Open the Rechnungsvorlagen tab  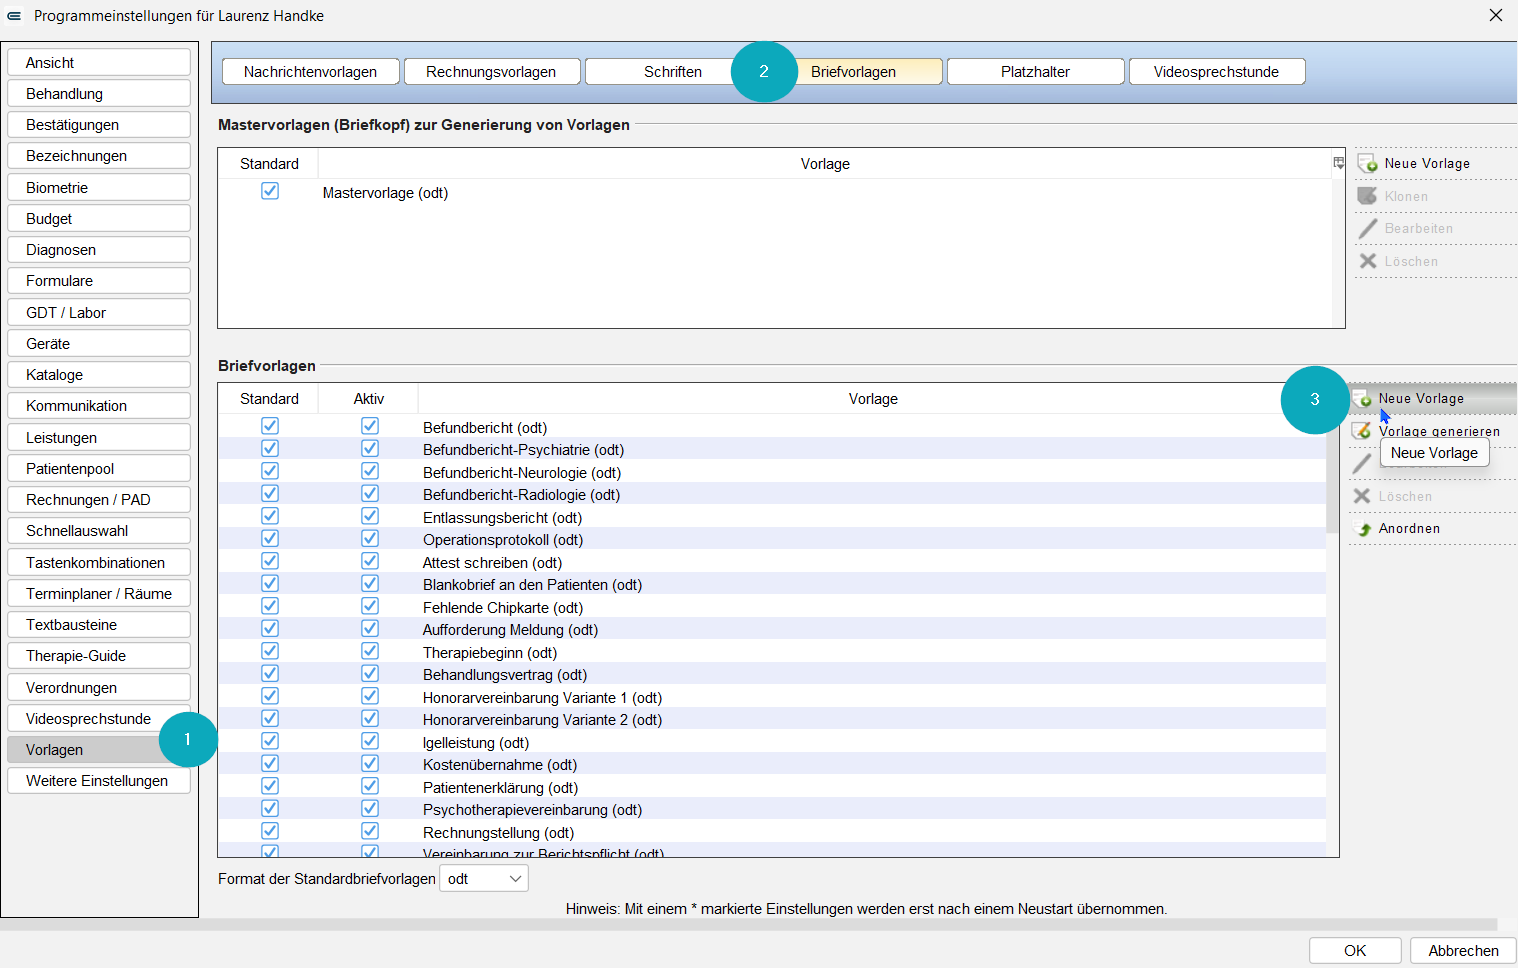point(491,72)
